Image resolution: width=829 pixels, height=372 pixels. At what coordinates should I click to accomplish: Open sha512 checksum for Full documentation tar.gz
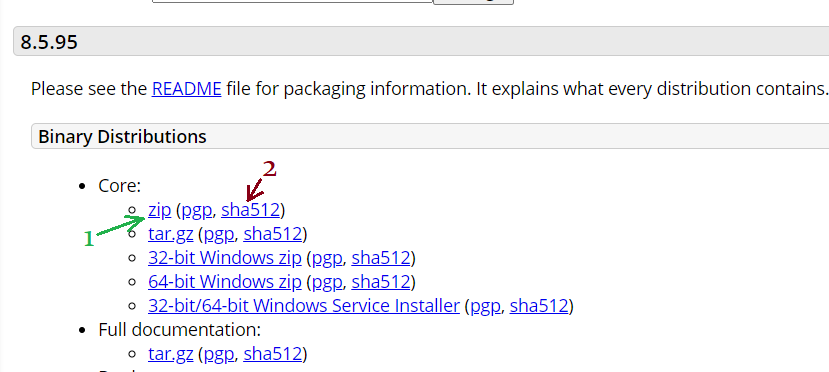click(x=272, y=354)
